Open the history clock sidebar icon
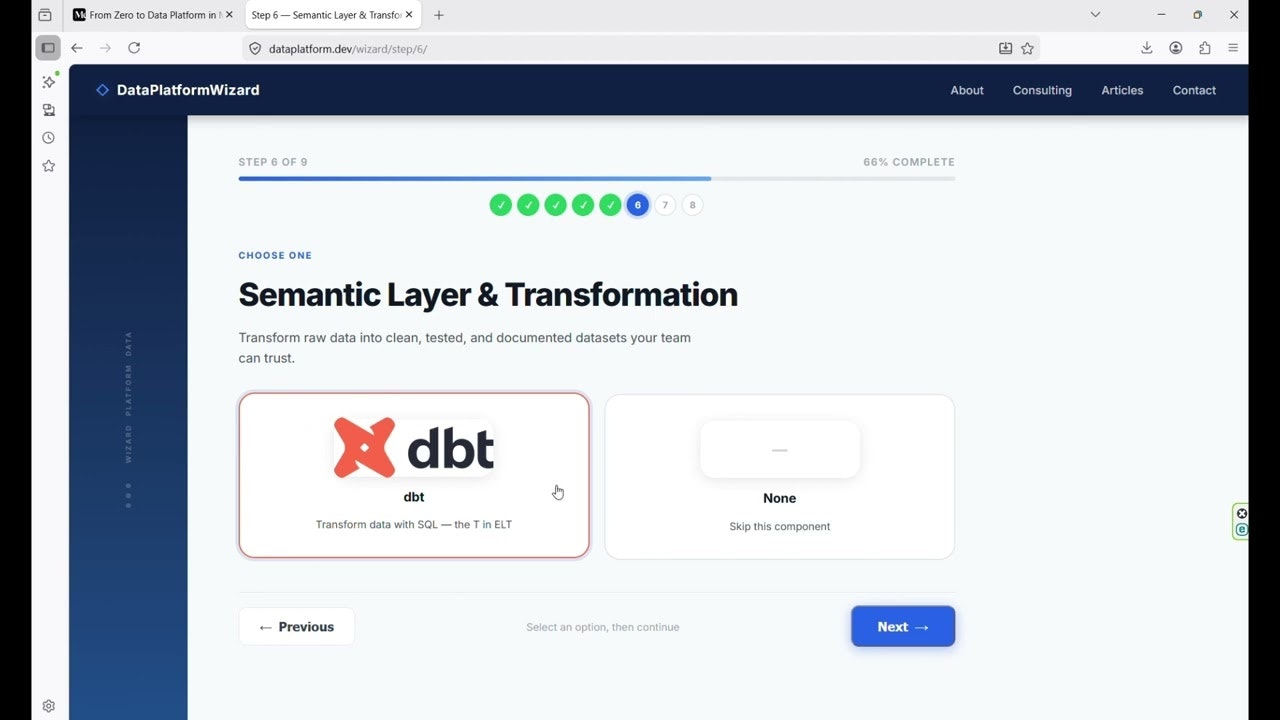This screenshot has width=1280, height=720. point(48,138)
